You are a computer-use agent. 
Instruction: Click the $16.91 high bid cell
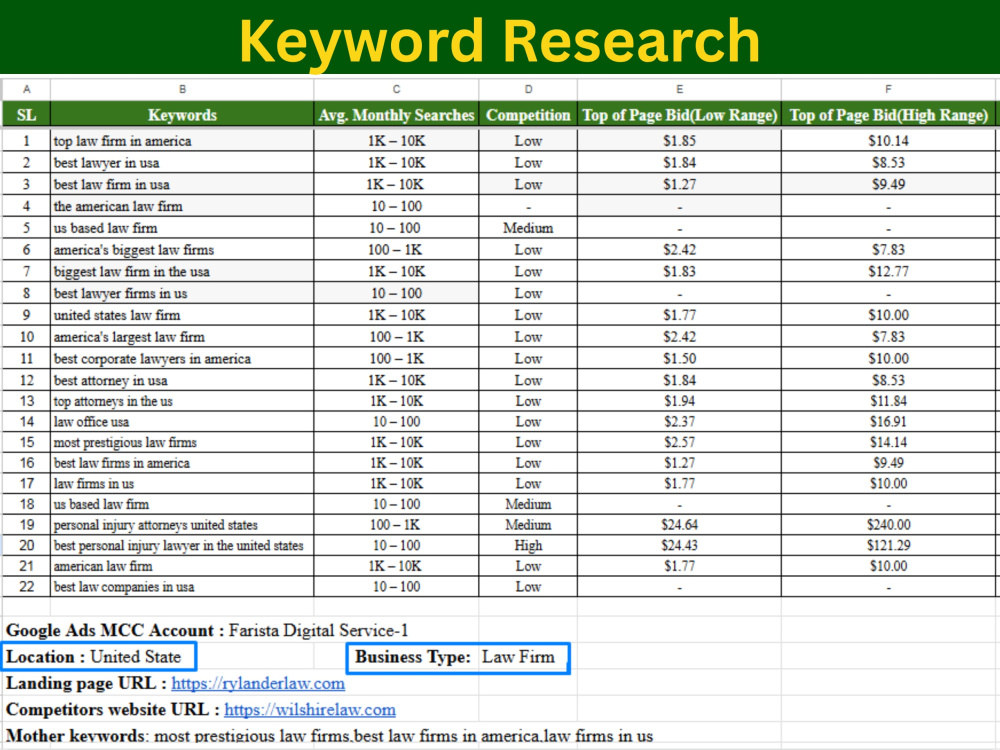coord(888,422)
